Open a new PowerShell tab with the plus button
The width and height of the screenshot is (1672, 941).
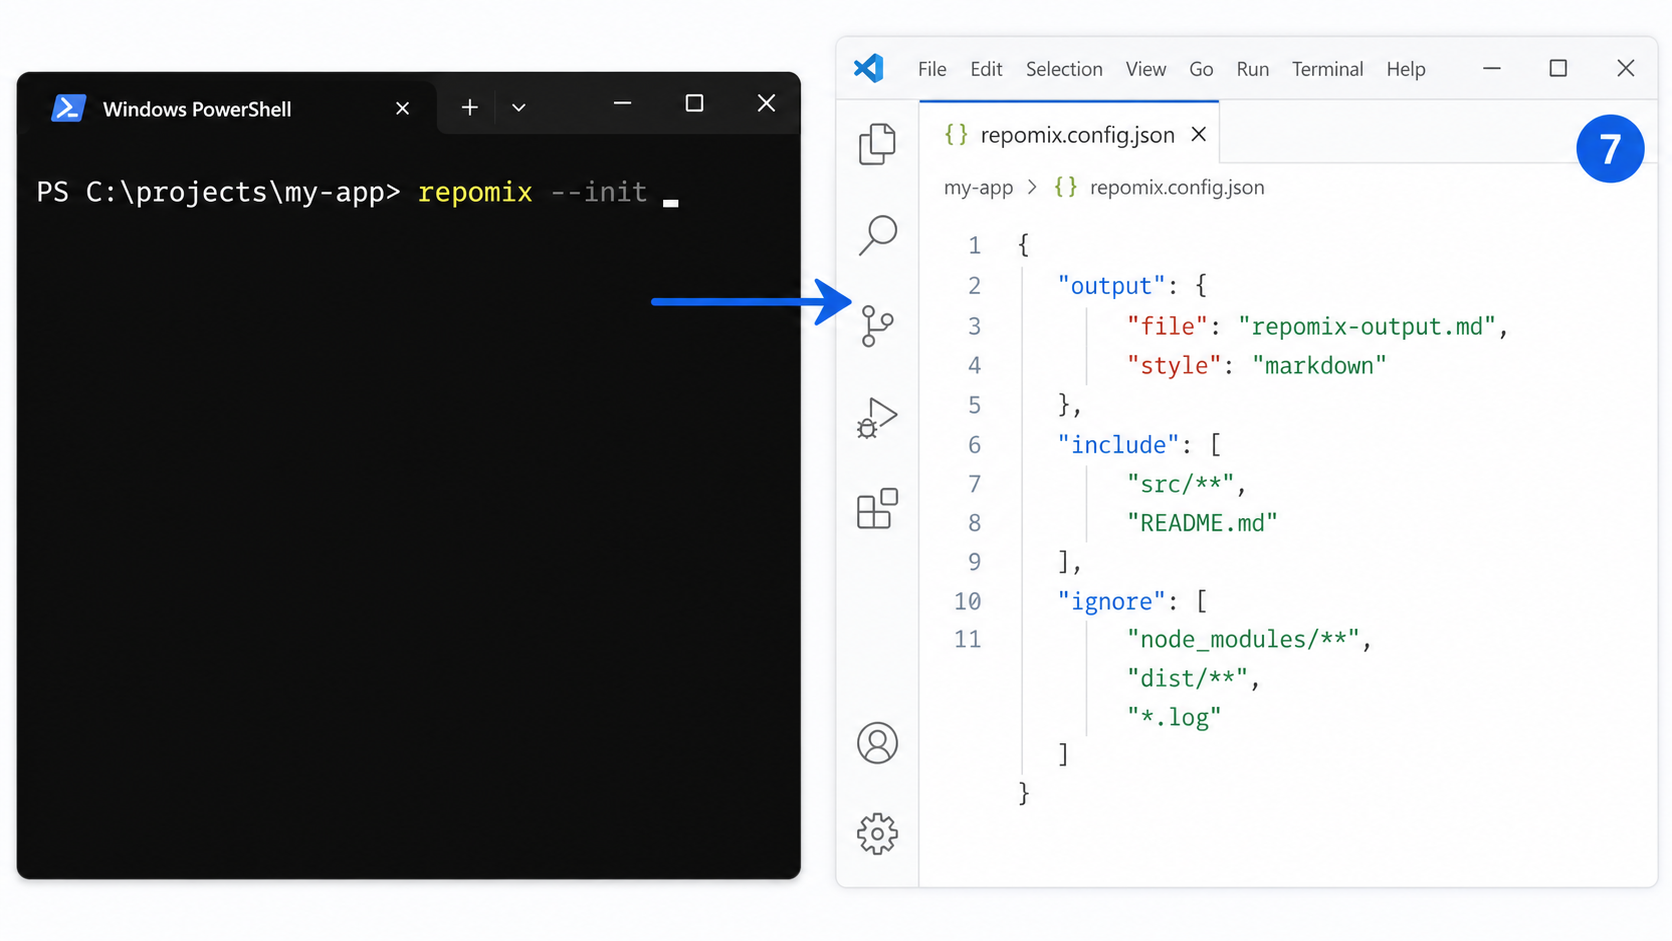coord(469,107)
